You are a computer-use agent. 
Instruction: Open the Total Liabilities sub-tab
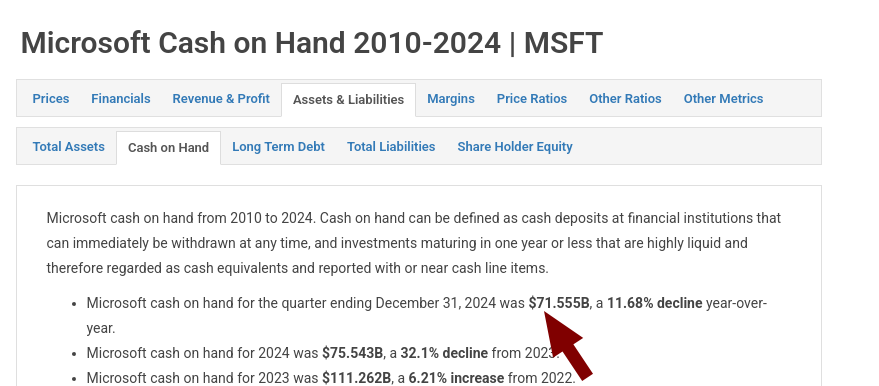(391, 147)
